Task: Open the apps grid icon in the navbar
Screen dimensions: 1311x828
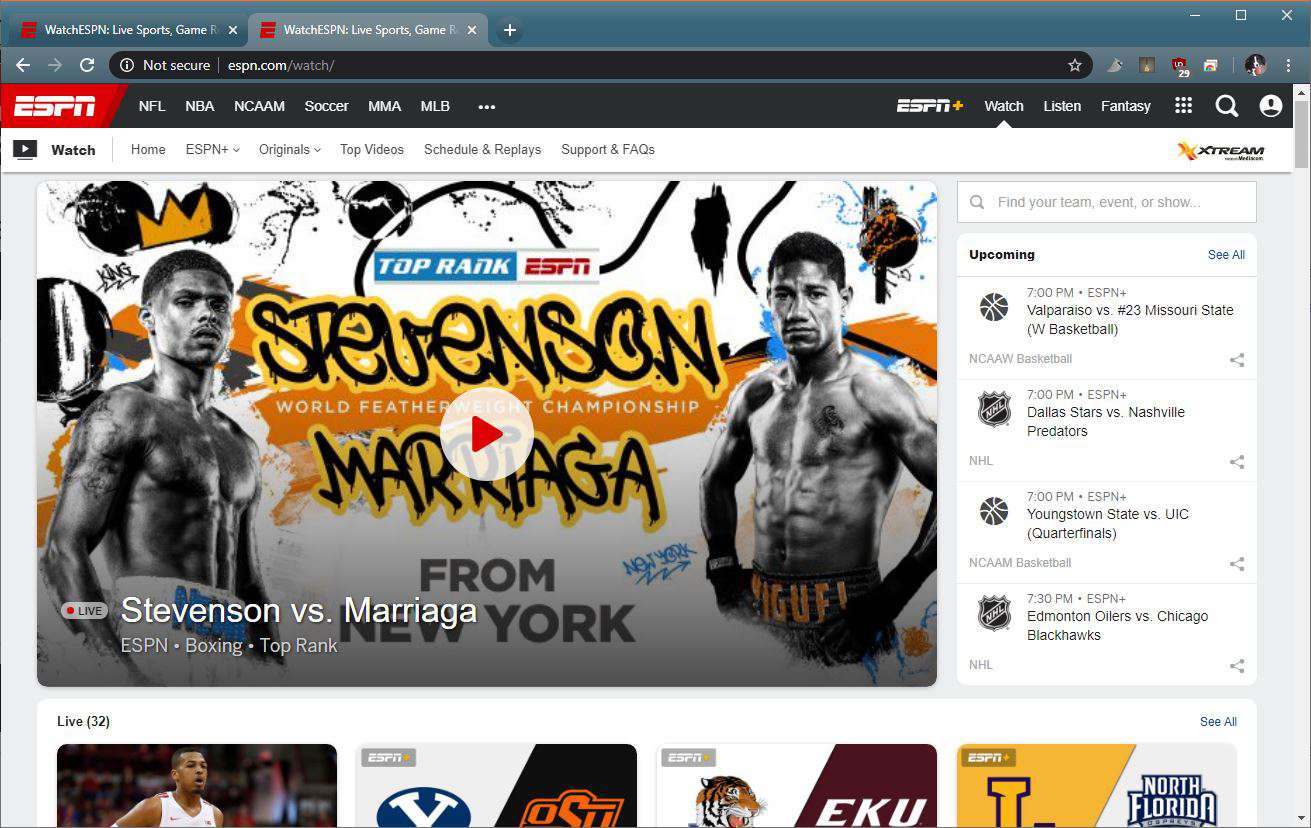Action: click(1183, 105)
